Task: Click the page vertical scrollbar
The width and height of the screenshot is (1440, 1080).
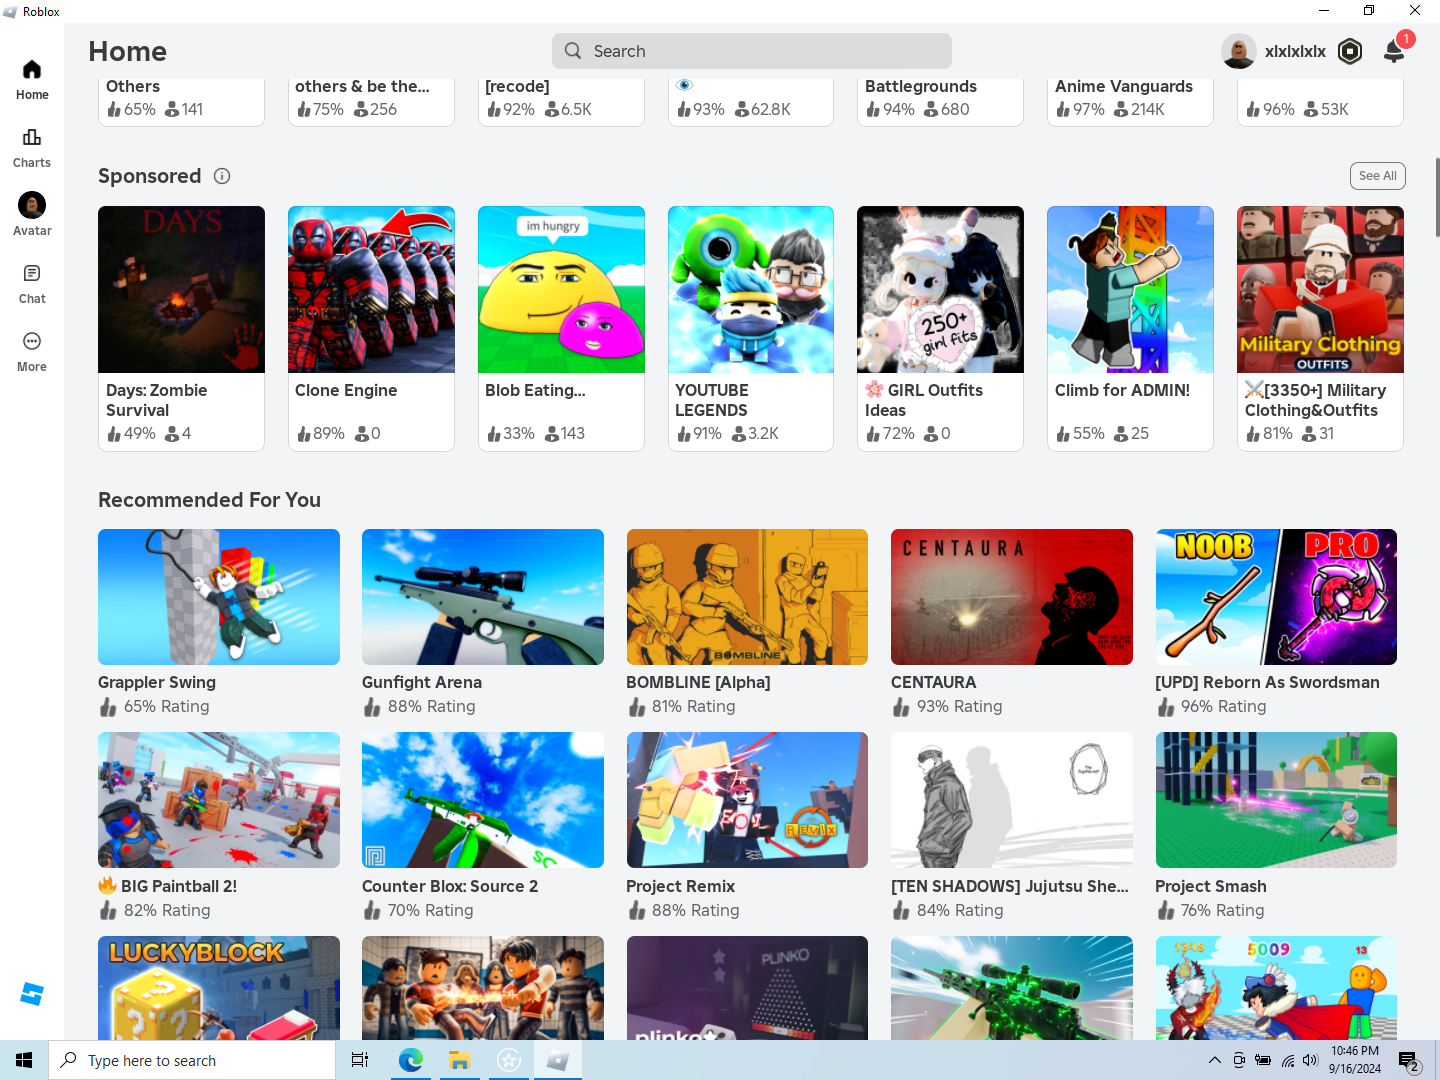Action: point(1437,197)
